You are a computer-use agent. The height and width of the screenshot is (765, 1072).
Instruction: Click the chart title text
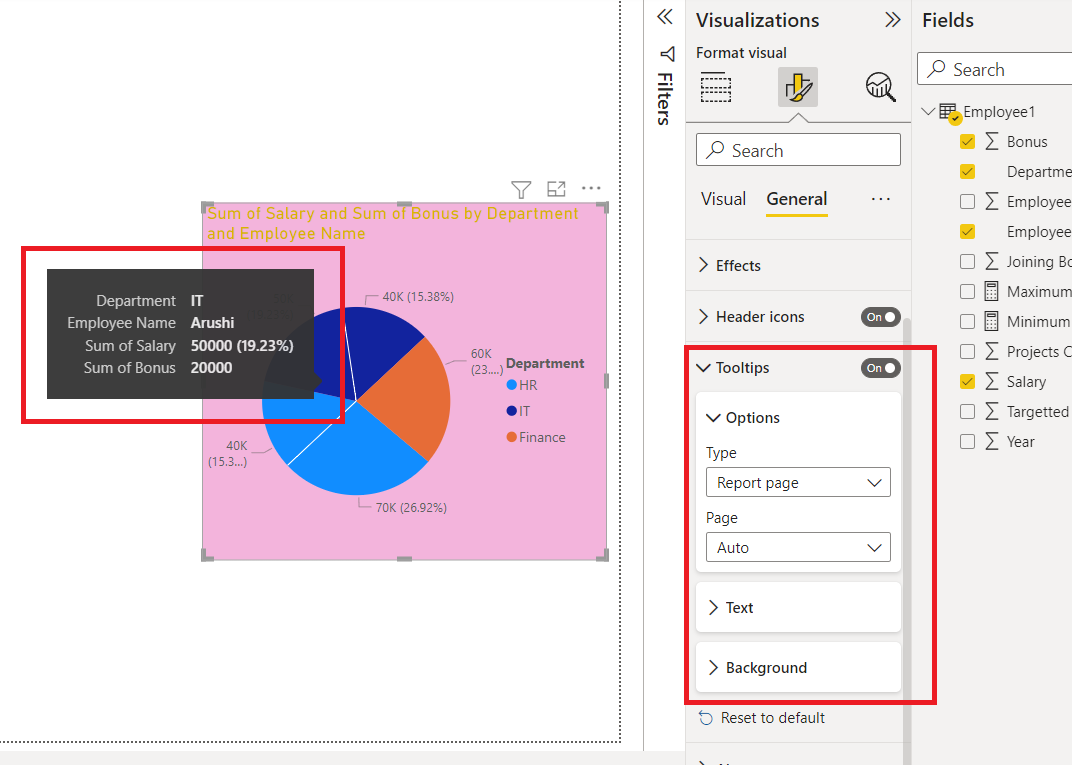[392, 224]
